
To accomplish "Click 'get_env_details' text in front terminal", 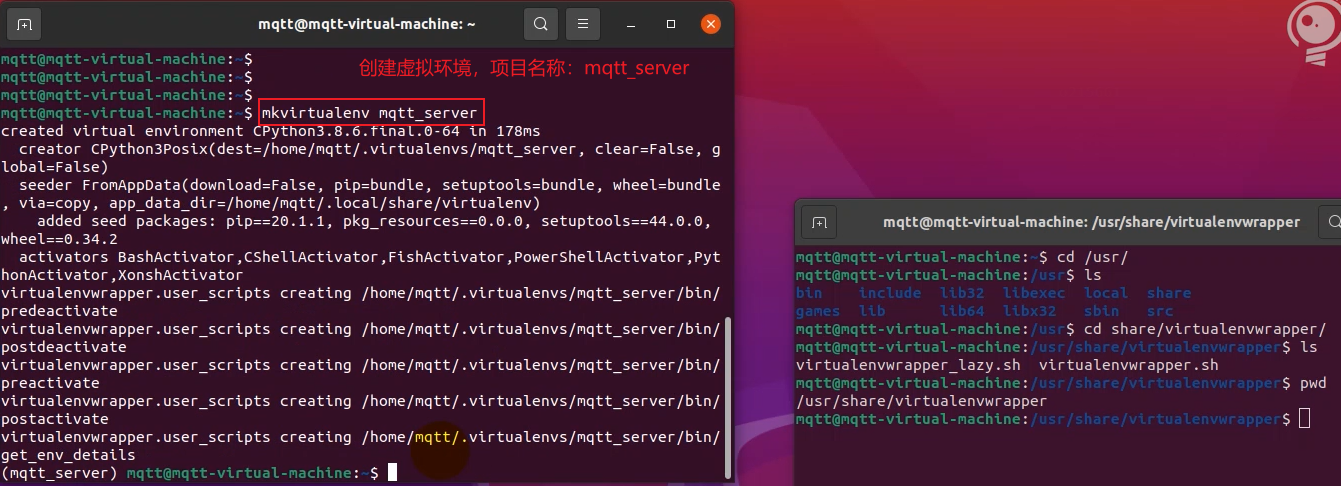I will point(68,455).
